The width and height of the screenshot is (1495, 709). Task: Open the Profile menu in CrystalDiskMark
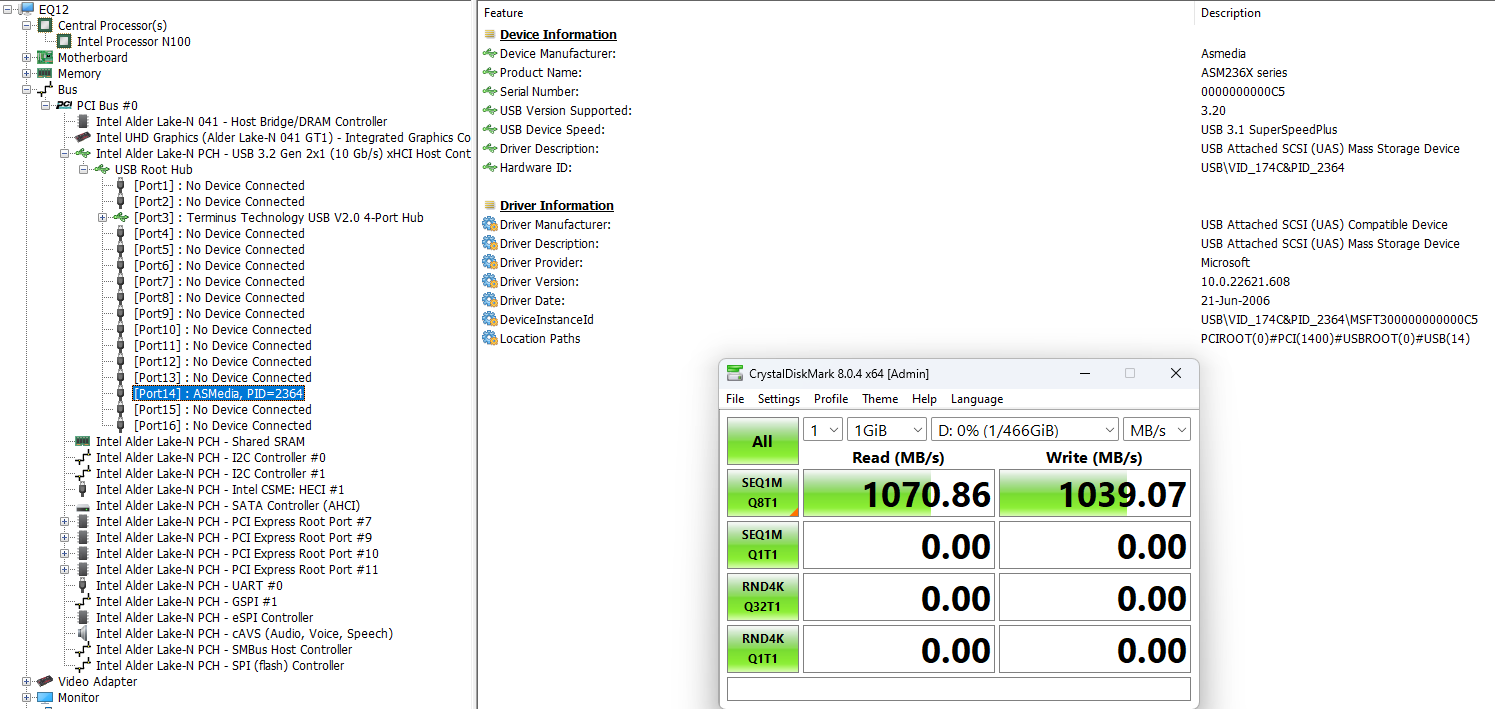[831, 398]
